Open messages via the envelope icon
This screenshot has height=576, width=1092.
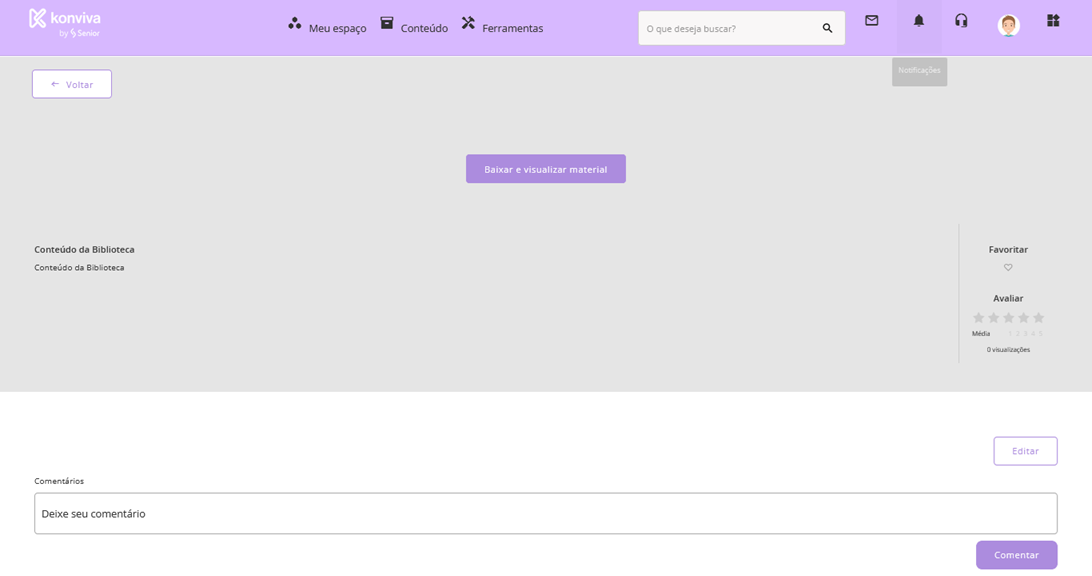872,20
